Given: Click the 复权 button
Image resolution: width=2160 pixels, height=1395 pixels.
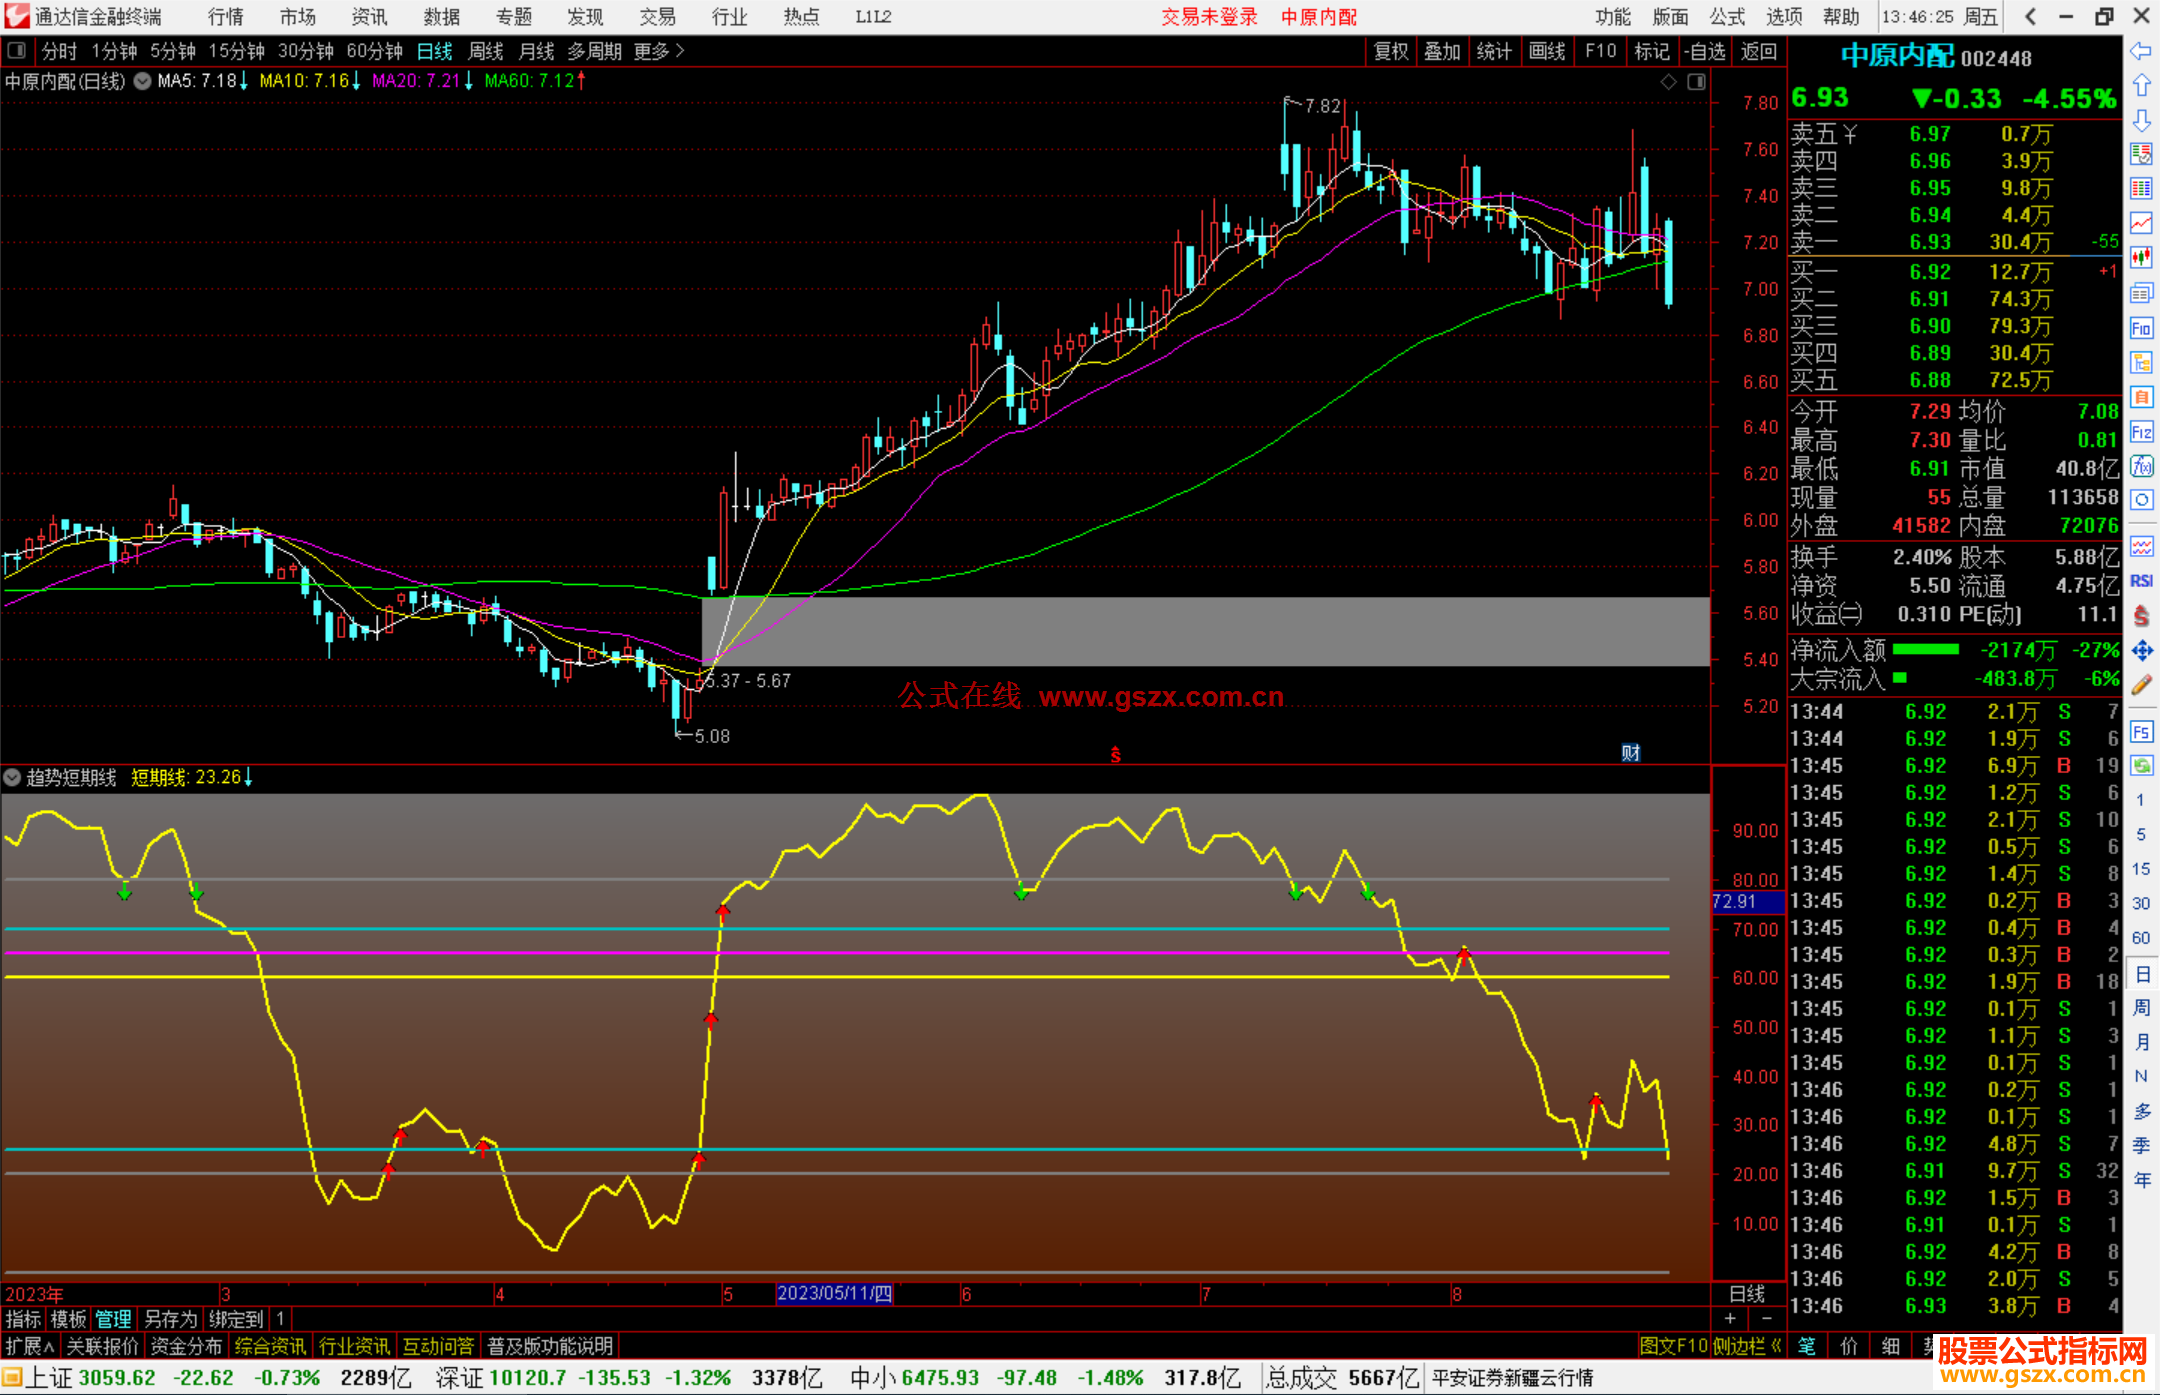Looking at the screenshot, I should tap(1391, 51).
